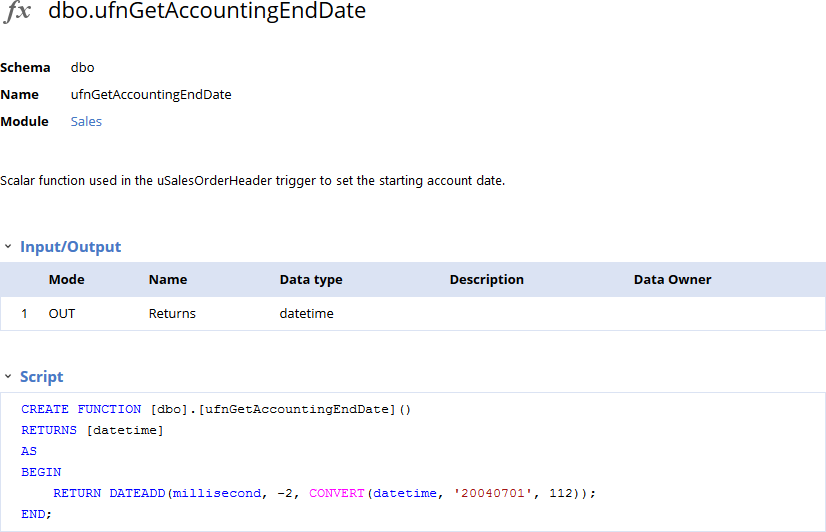Click the ufnGetAccountingEndDate name value
Viewport: 826px width, 532px height.
(151, 95)
